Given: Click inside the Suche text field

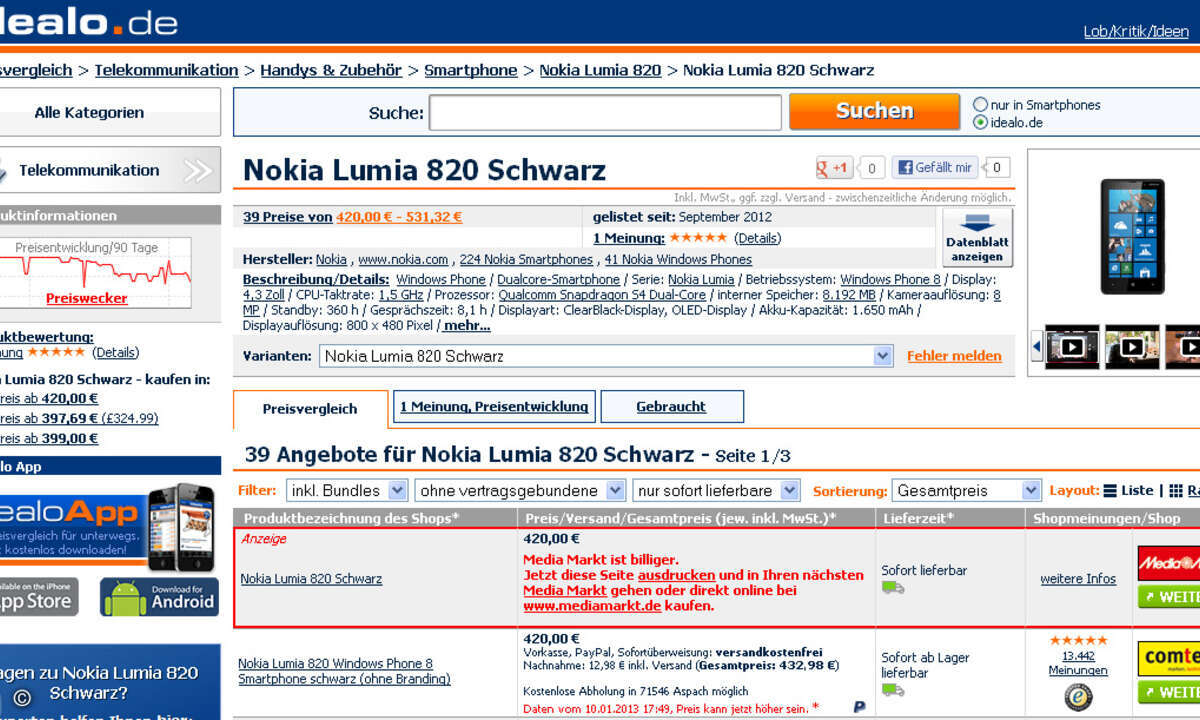Looking at the screenshot, I should [x=605, y=112].
